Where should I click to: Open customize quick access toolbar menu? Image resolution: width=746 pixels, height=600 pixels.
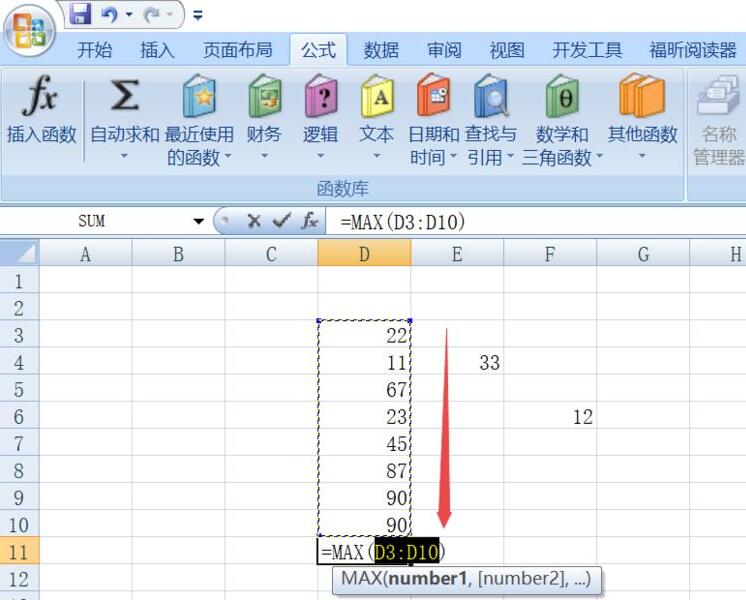point(198,16)
